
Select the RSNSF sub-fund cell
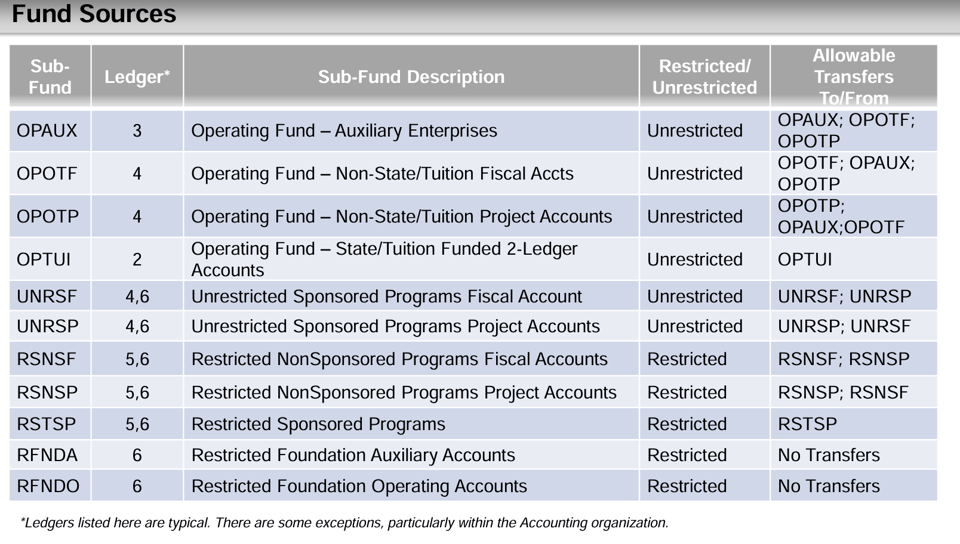[x=47, y=359]
